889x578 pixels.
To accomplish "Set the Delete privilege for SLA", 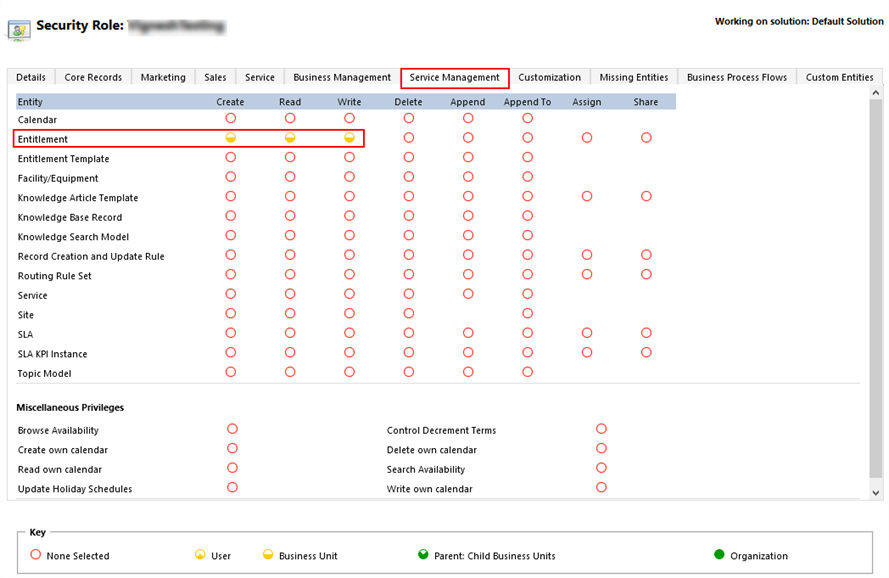I will click(x=408, y=333).
